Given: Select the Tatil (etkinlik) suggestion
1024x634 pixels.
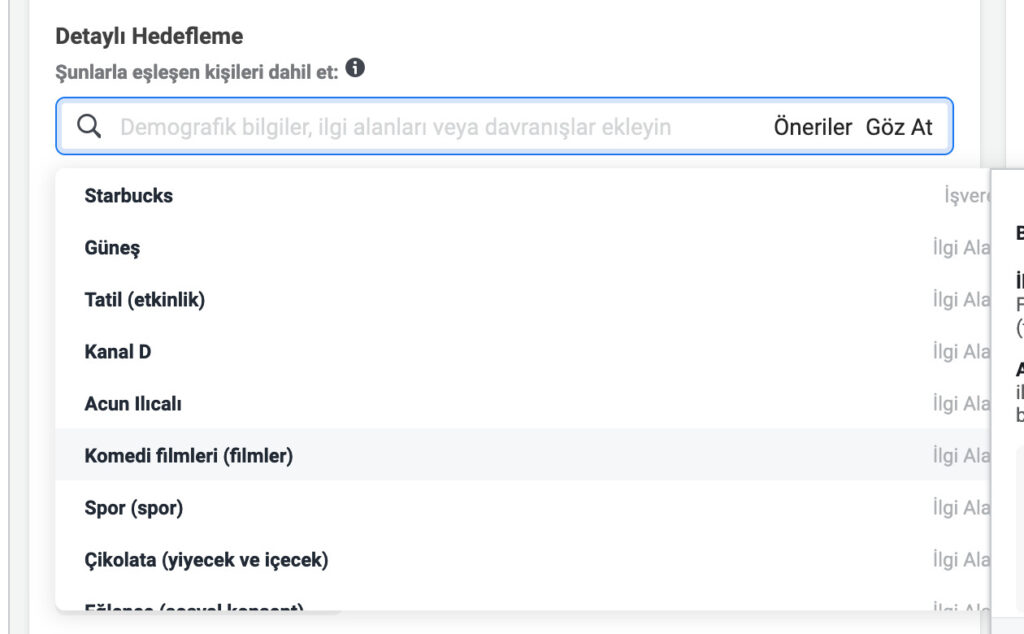Looking at the screenshot, I should pyautogui.click(x=145, y=300).
